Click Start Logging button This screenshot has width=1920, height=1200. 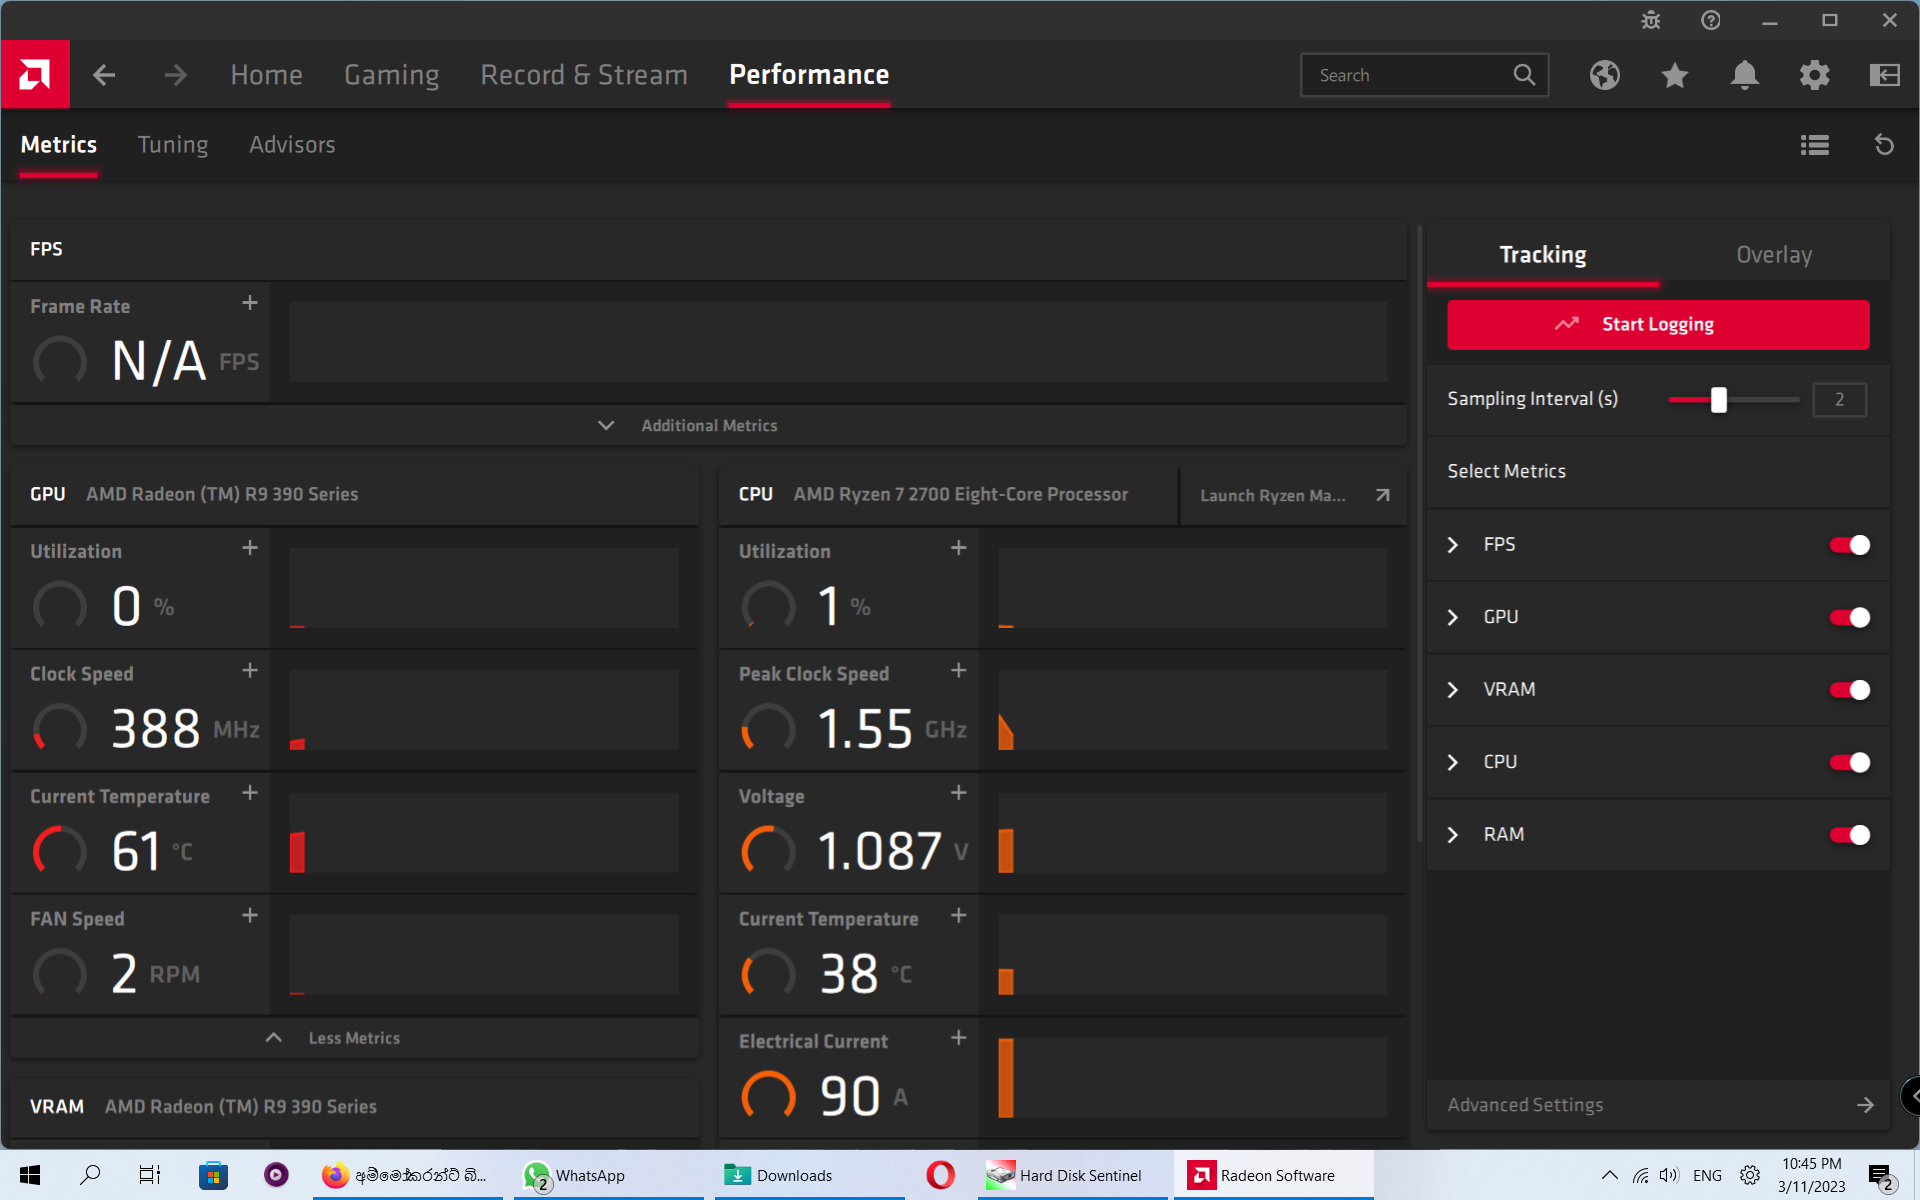(x=1658, y=325)
